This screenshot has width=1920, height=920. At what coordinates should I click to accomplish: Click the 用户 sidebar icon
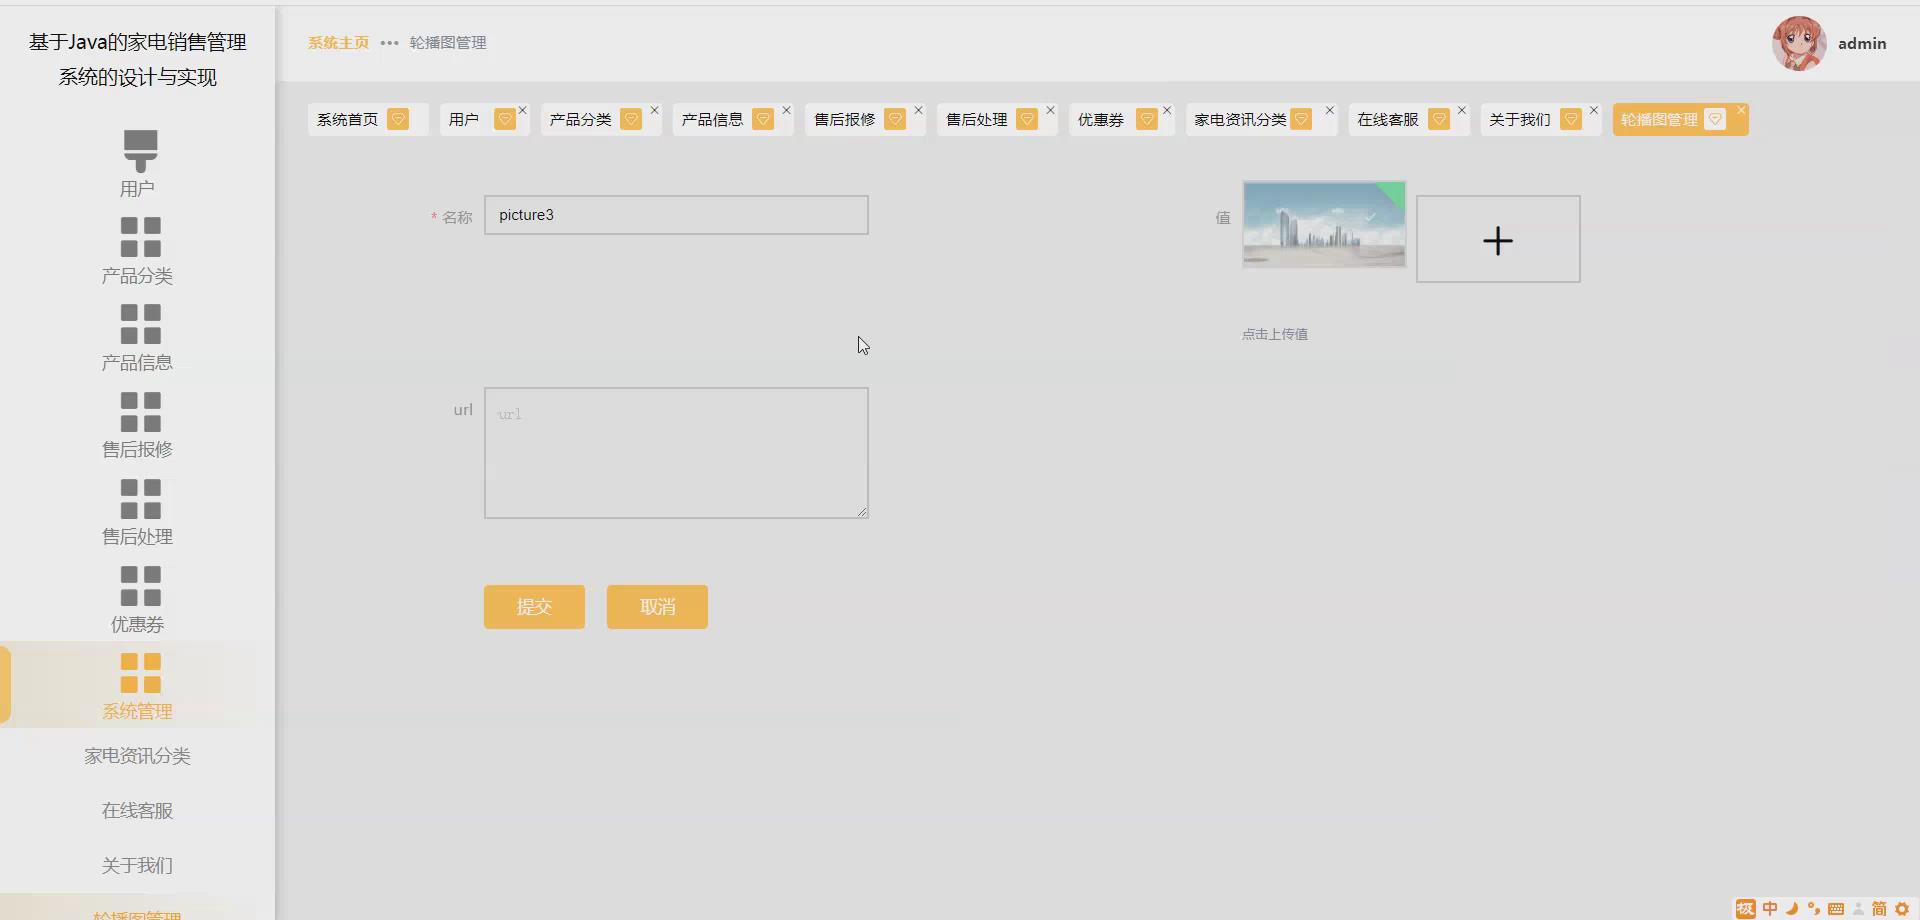coord(140,151)
